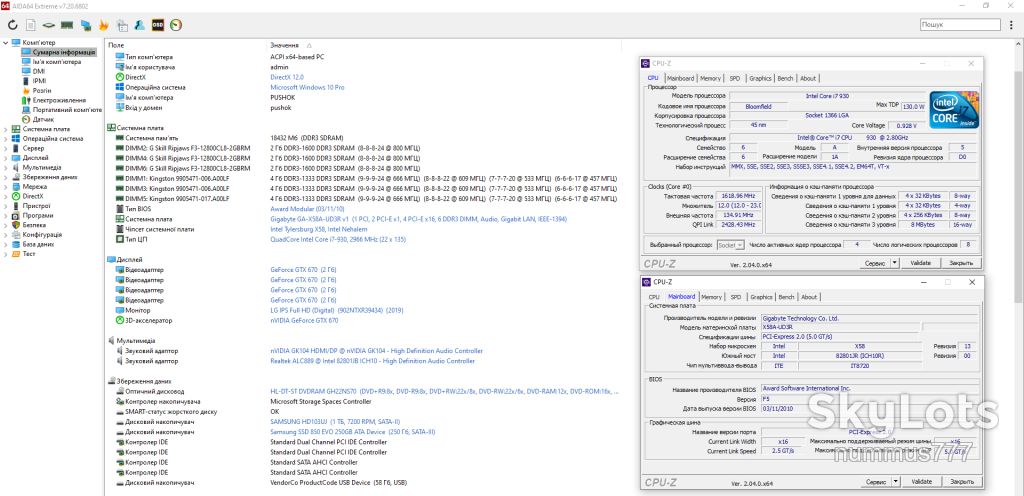Image resolution: width=1024 pixels, height=496 pixels.
Task: Open the SAMSUNG HD103UJ disk link
Action: [x=334, y=422]
